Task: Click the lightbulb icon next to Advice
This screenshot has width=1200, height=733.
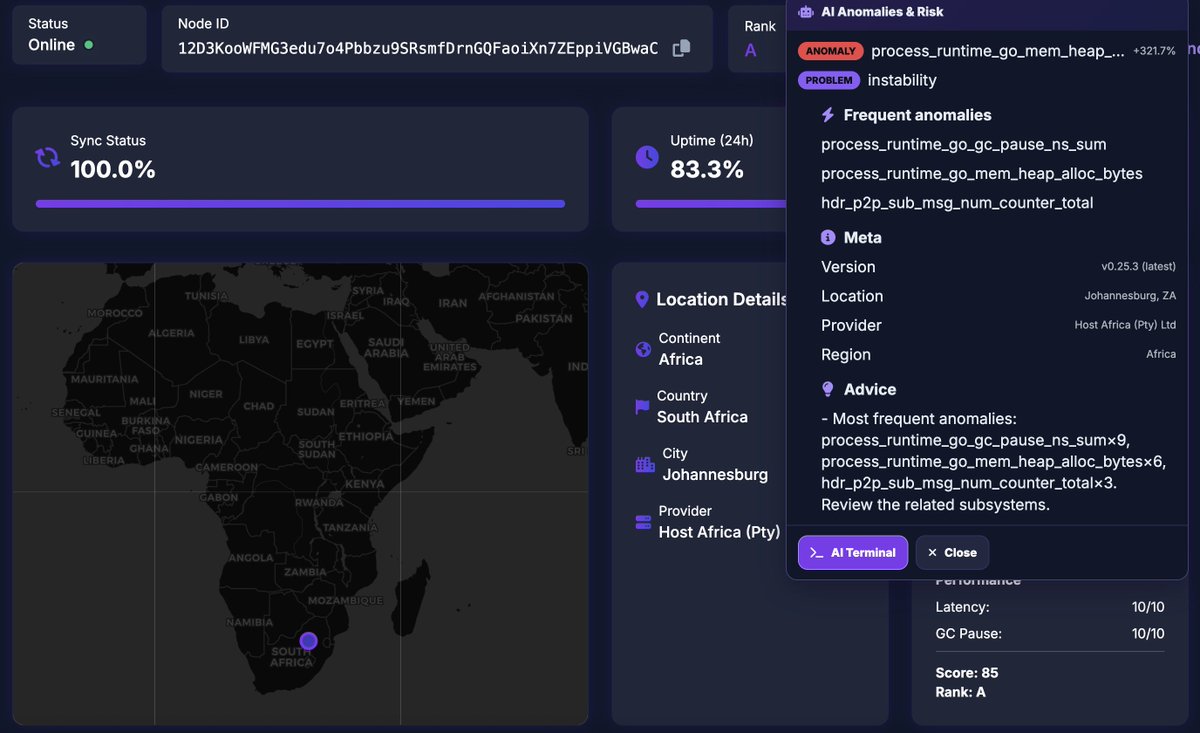Action: 827,389
